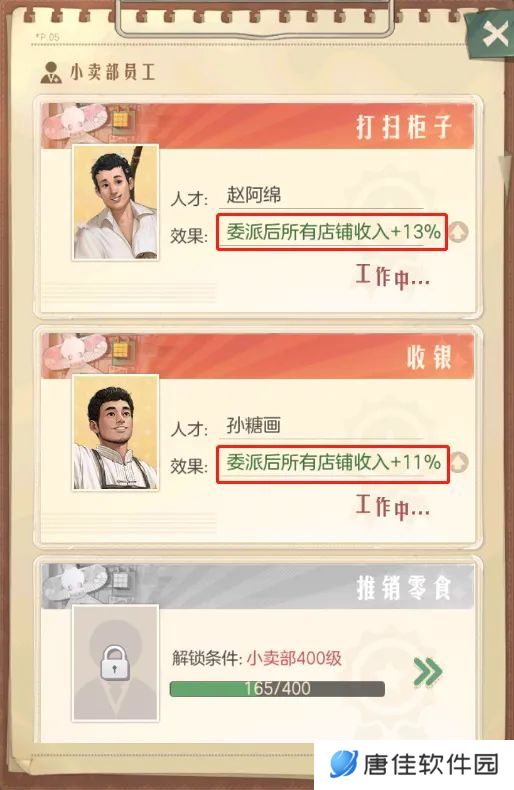Click the upgrade arrow beside +13% effect
This screenshot has height=790, width=514.
pyautogui.click(x=459, y=232)
